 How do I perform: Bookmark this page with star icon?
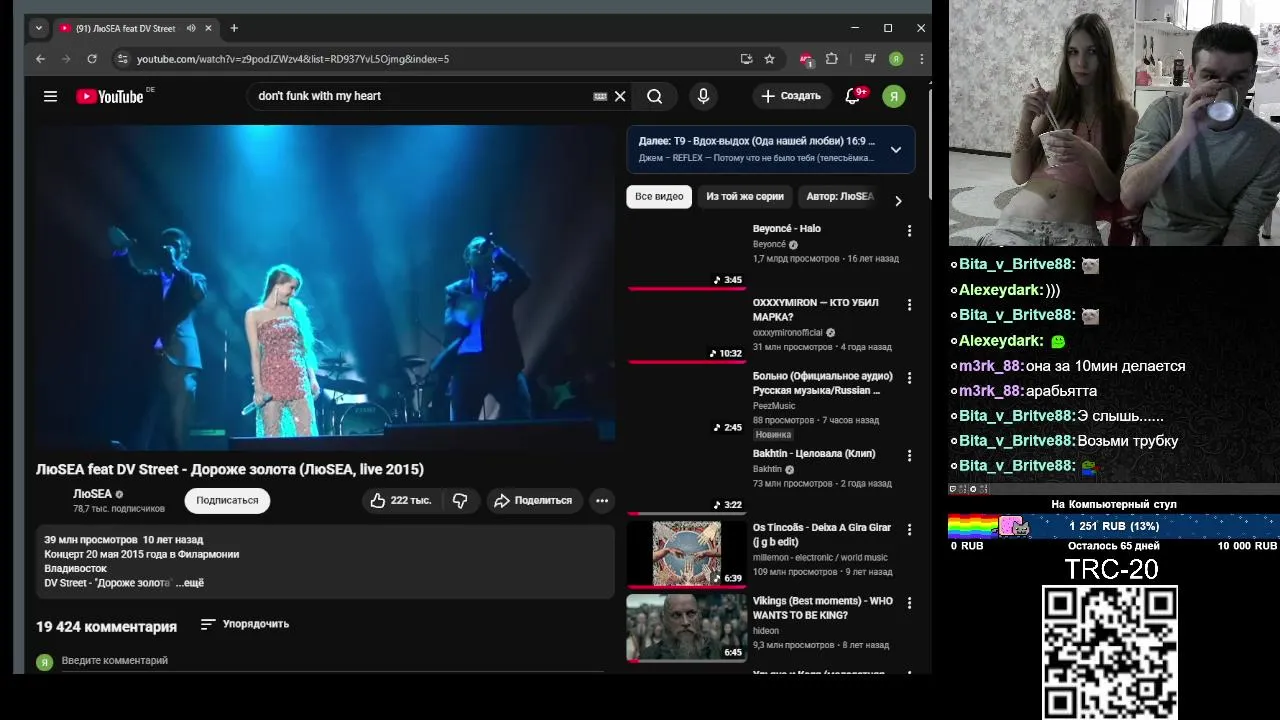pyautogui.click(x=769, y=59)
